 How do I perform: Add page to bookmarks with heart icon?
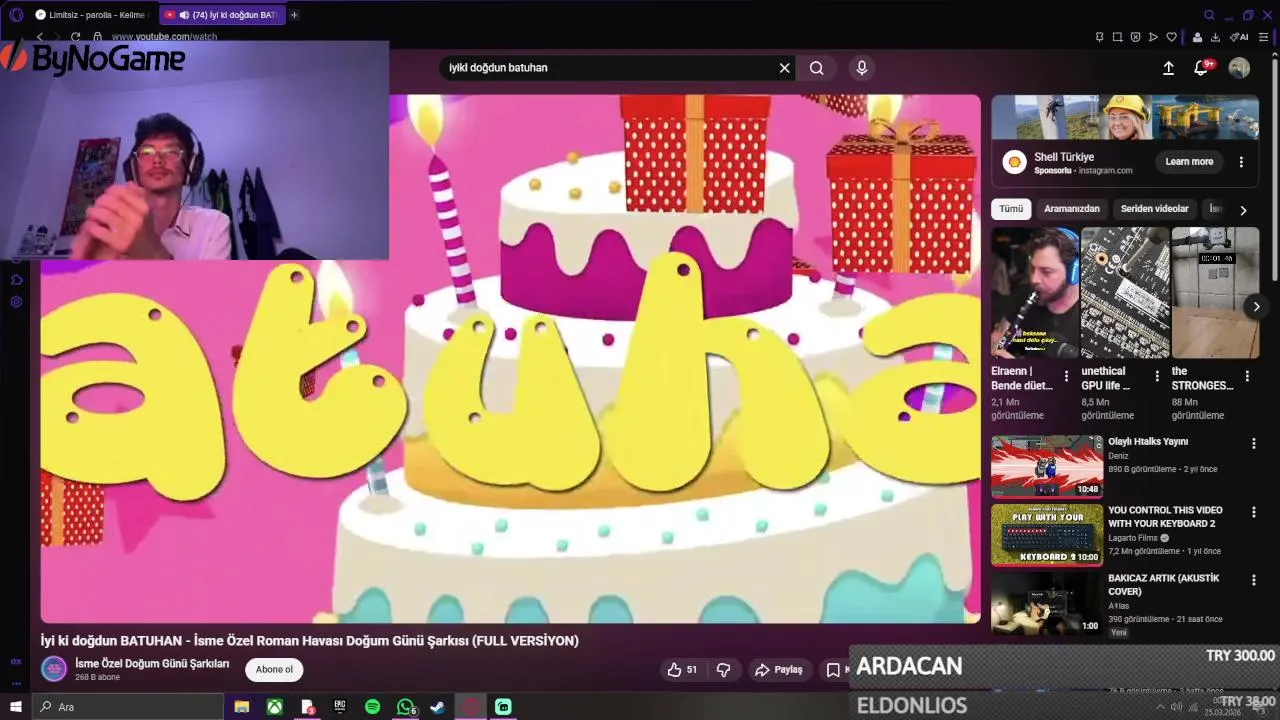click(1172, 37)
